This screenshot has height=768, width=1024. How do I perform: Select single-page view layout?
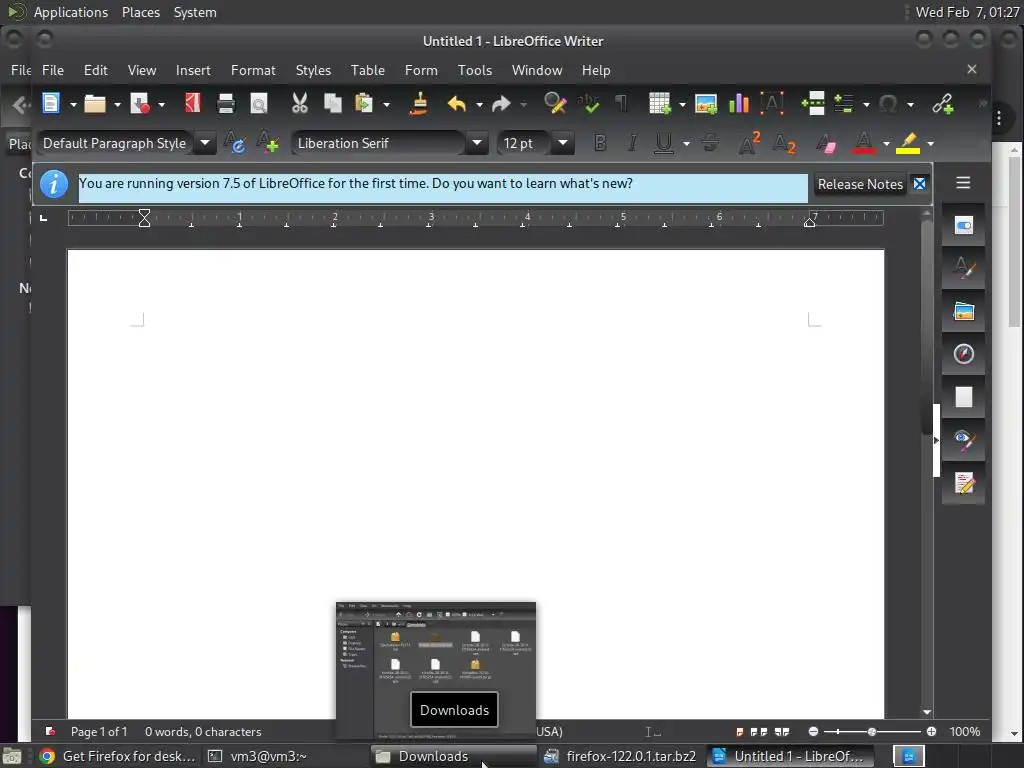click(x=740, y=731)
